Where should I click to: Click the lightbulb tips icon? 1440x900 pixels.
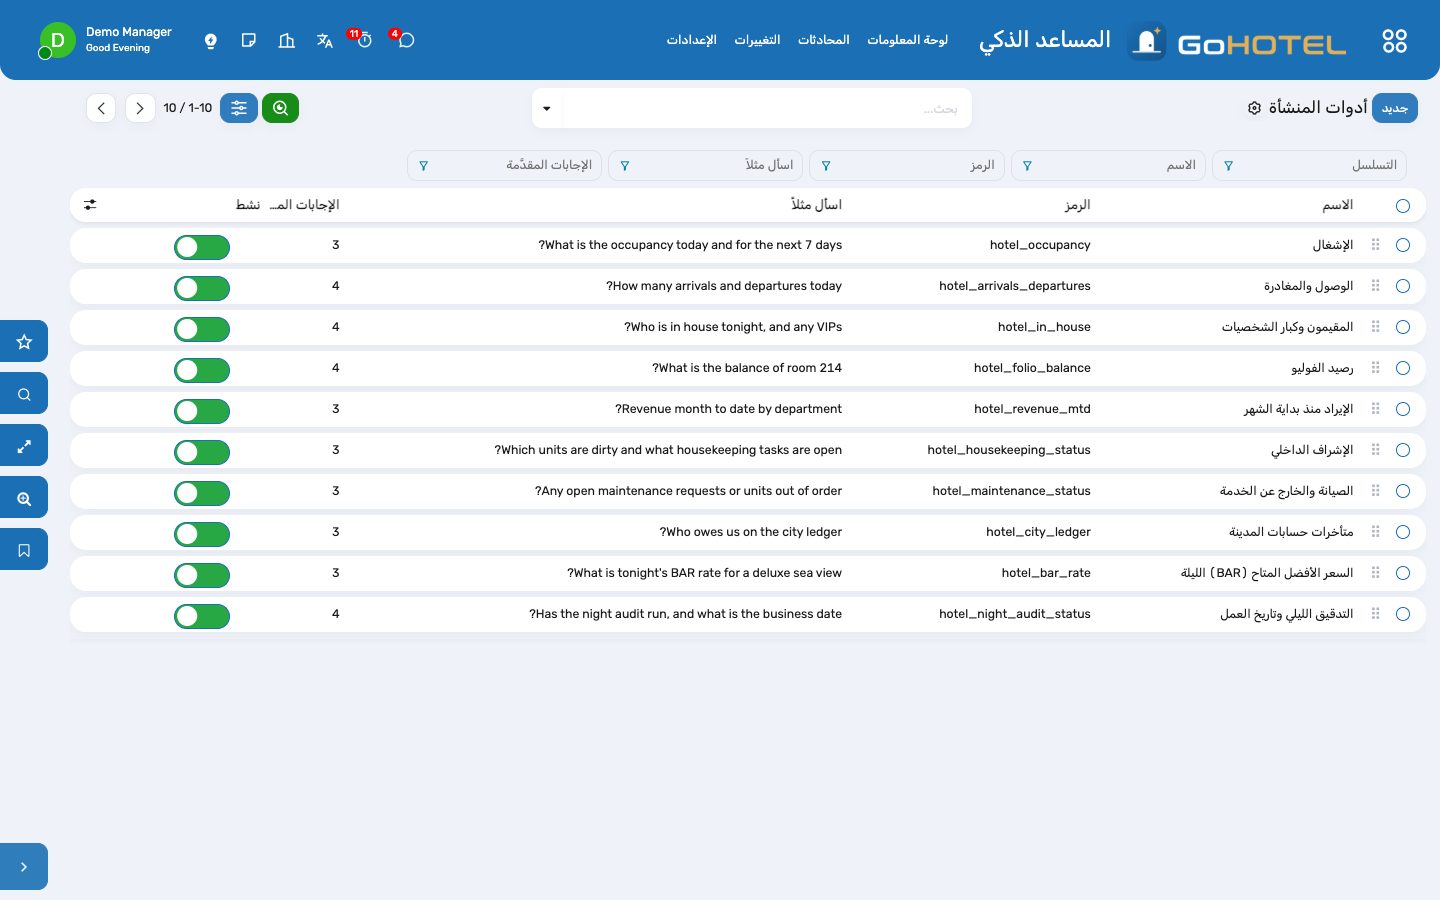pos(211,41)
